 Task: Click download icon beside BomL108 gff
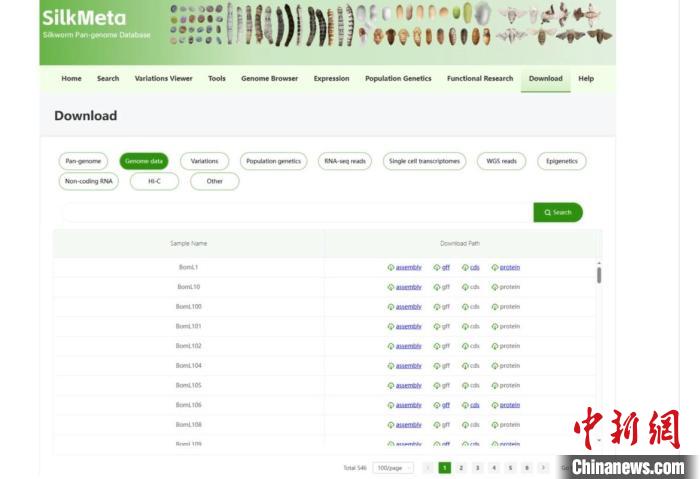pyautogui.click(x=437, y=425)
